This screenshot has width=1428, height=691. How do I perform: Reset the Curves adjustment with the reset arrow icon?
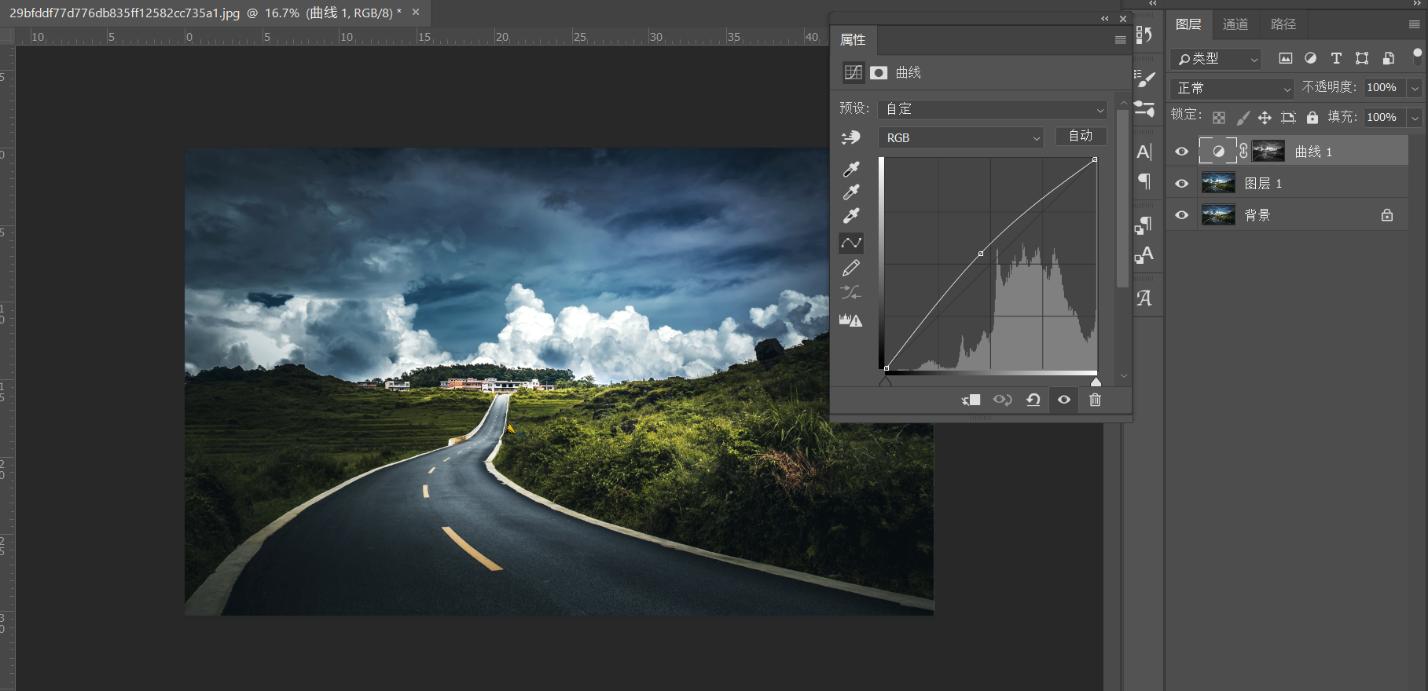[x=1034, y=399]
